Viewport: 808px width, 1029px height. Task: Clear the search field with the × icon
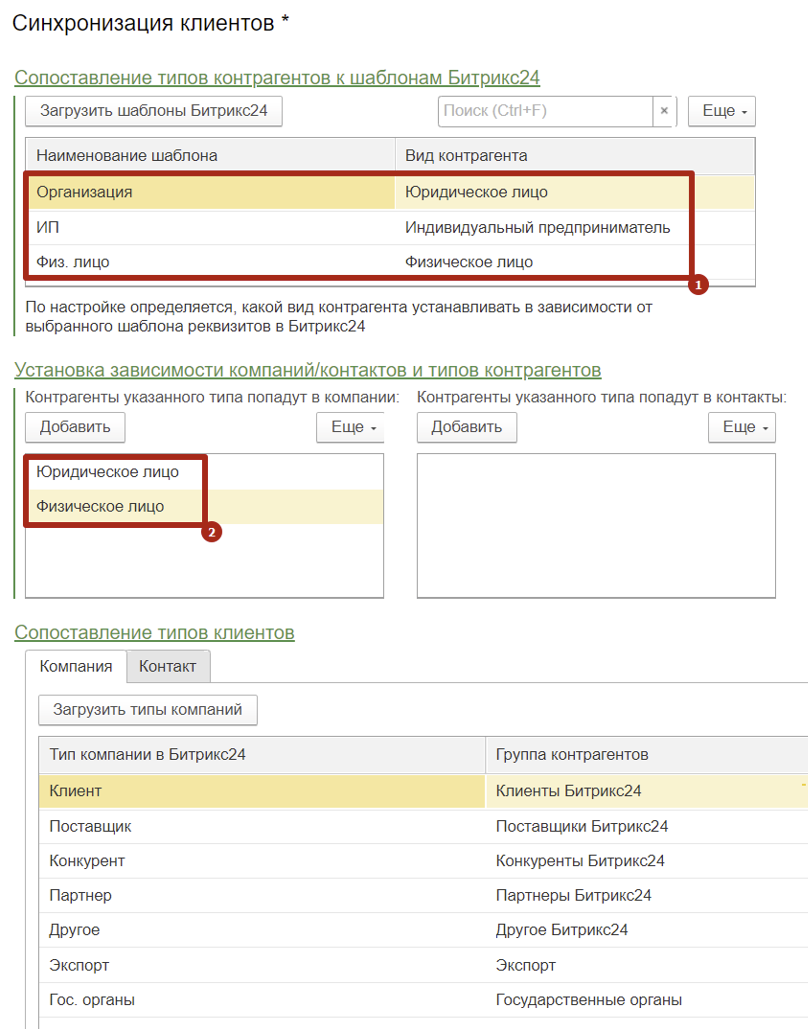click(664, 111)
